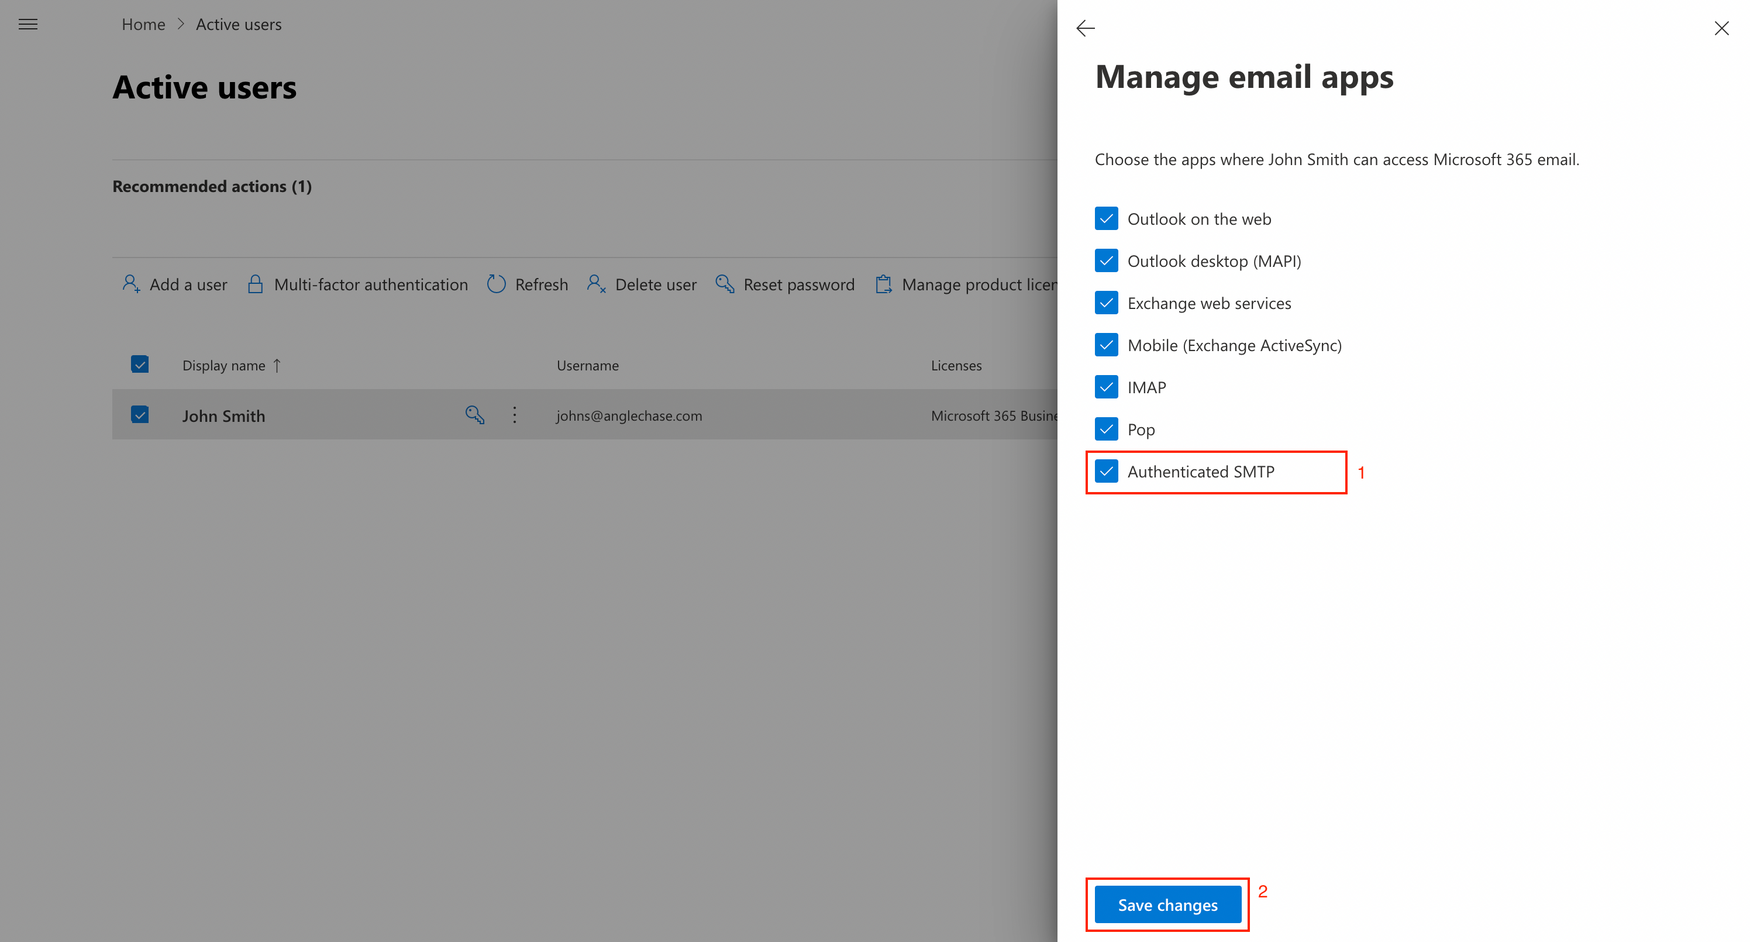Image resolution: width=1750 pixels, height=942 pixels.
Task: Open the John Smith user name
Action: point(224,416)
